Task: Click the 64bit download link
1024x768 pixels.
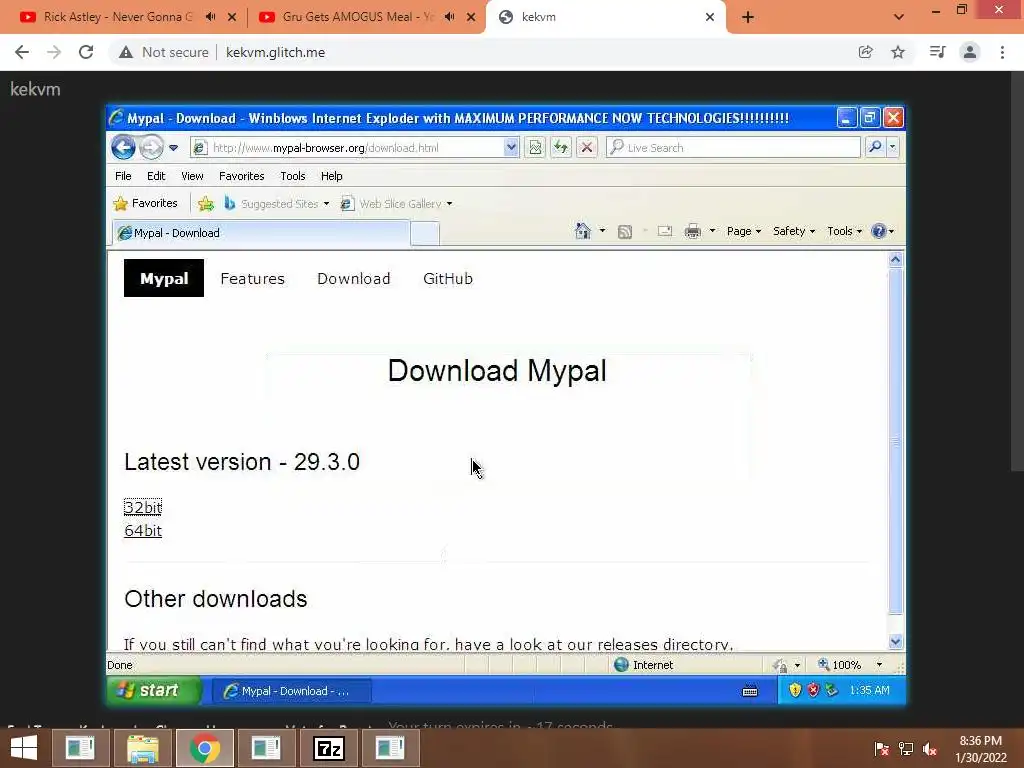Action: [143, 531]
